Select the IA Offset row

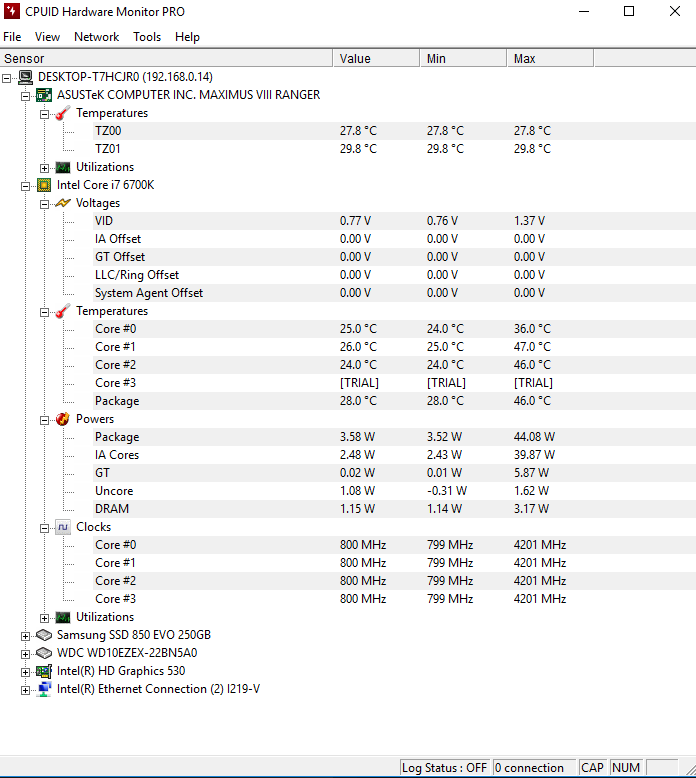394,239
